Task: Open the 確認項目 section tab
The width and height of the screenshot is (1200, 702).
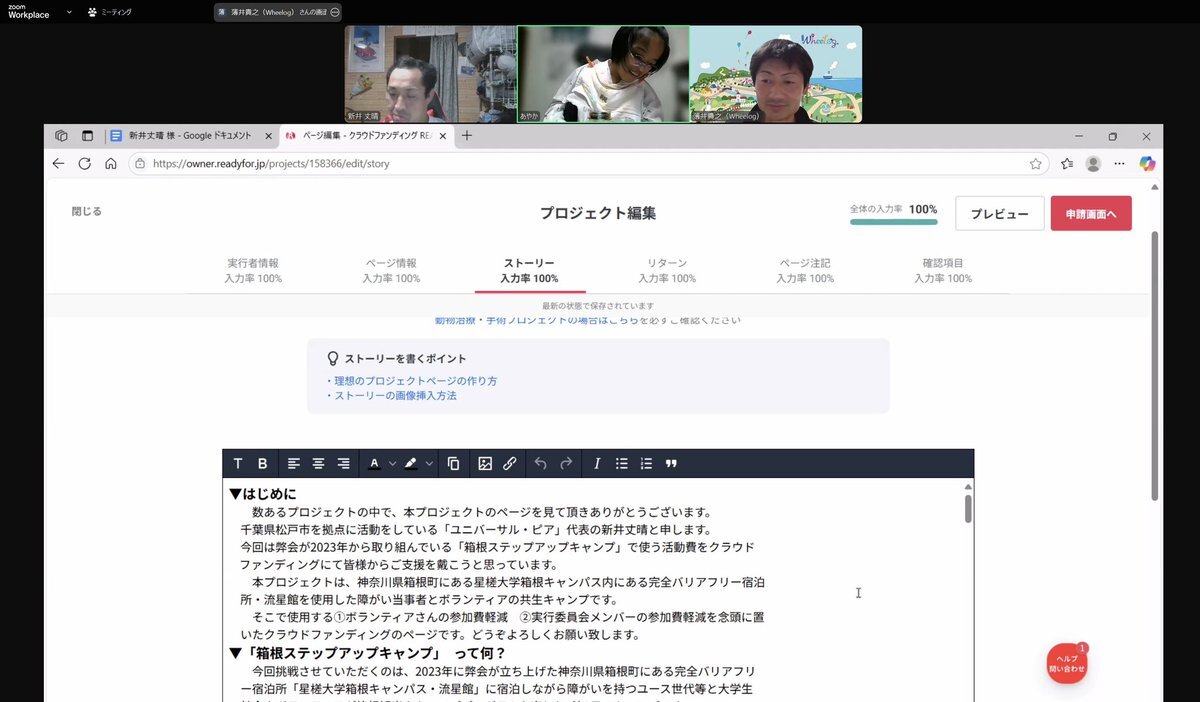Action: click(943, 271)
